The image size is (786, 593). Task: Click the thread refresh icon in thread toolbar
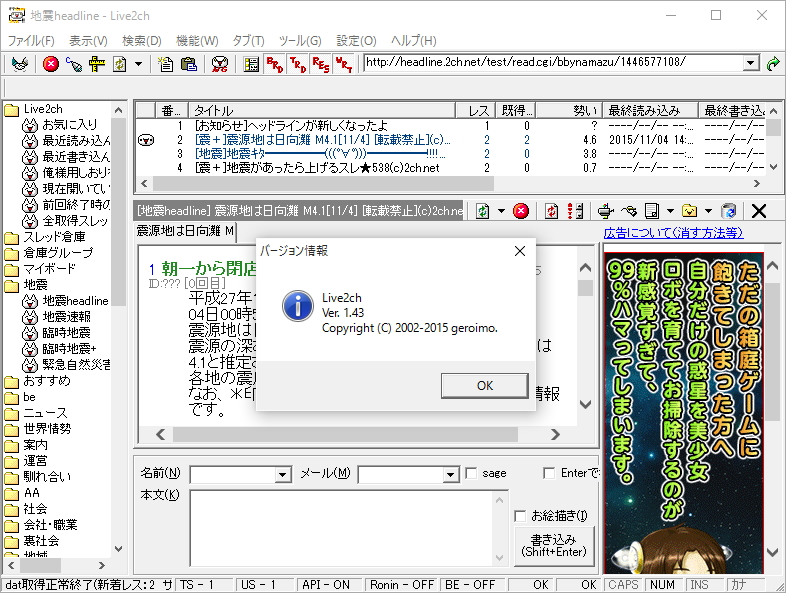pyautogui.click(x=482, y=211)
